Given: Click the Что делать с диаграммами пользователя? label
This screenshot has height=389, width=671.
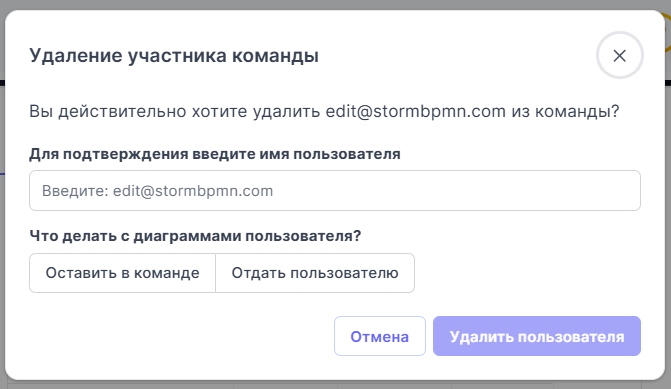Looking at the screenshot, I should point(195,235).
